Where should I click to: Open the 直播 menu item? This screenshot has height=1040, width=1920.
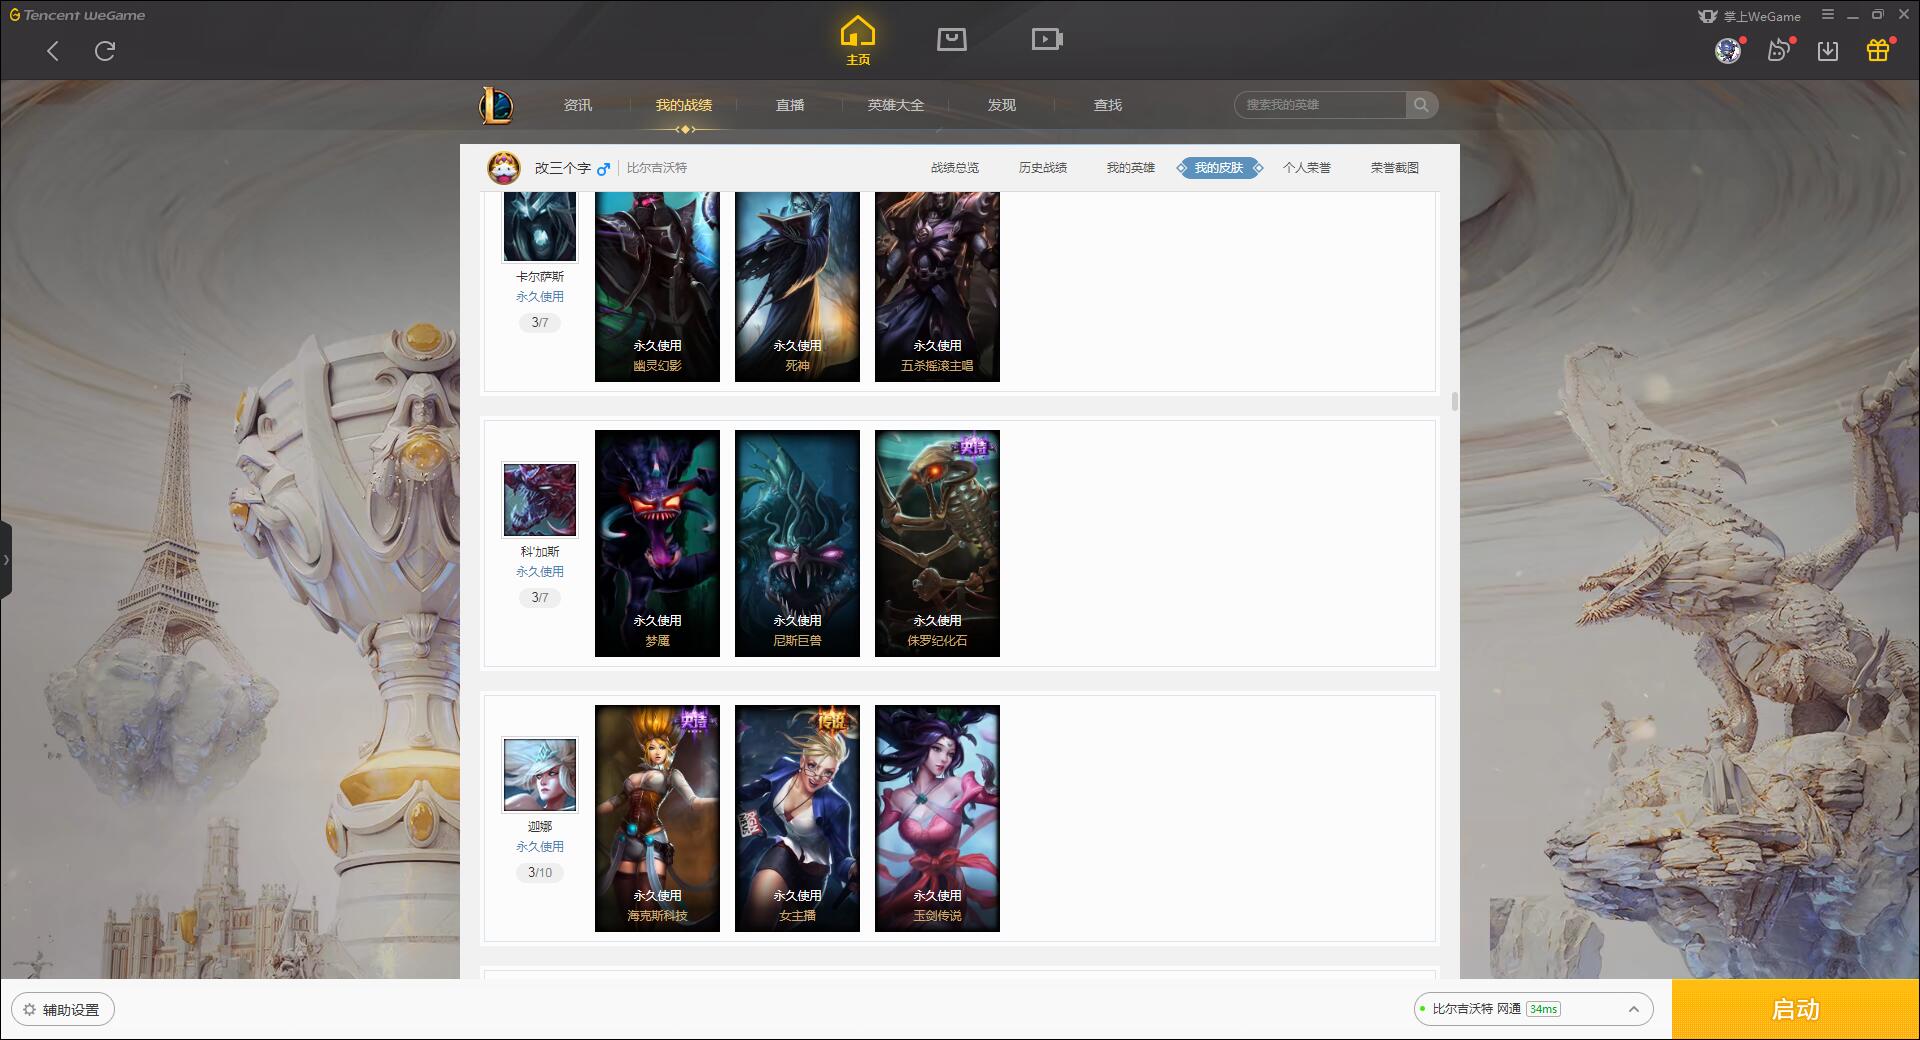pyautogui.click(x=790, y=105)
